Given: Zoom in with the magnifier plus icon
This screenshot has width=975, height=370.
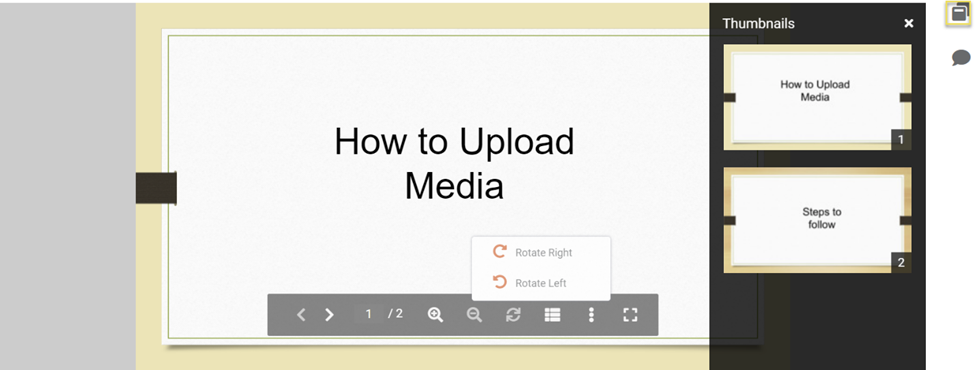Looking at the screenshot, I should point(435,315).
